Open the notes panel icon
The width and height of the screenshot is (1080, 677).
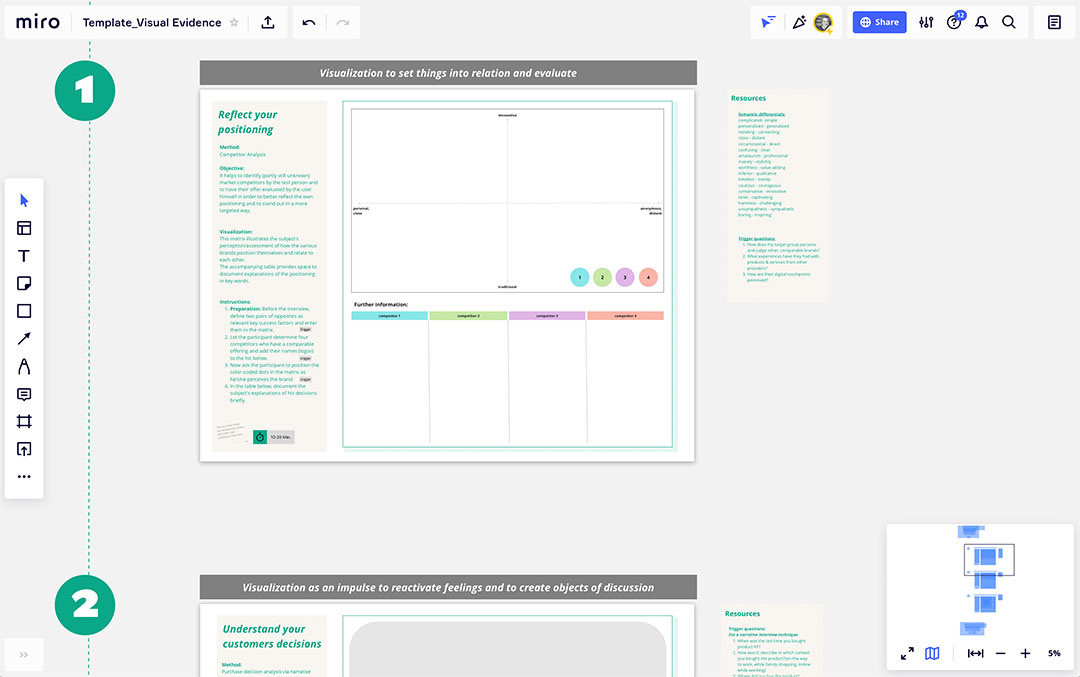click(x=1055, y=22)
